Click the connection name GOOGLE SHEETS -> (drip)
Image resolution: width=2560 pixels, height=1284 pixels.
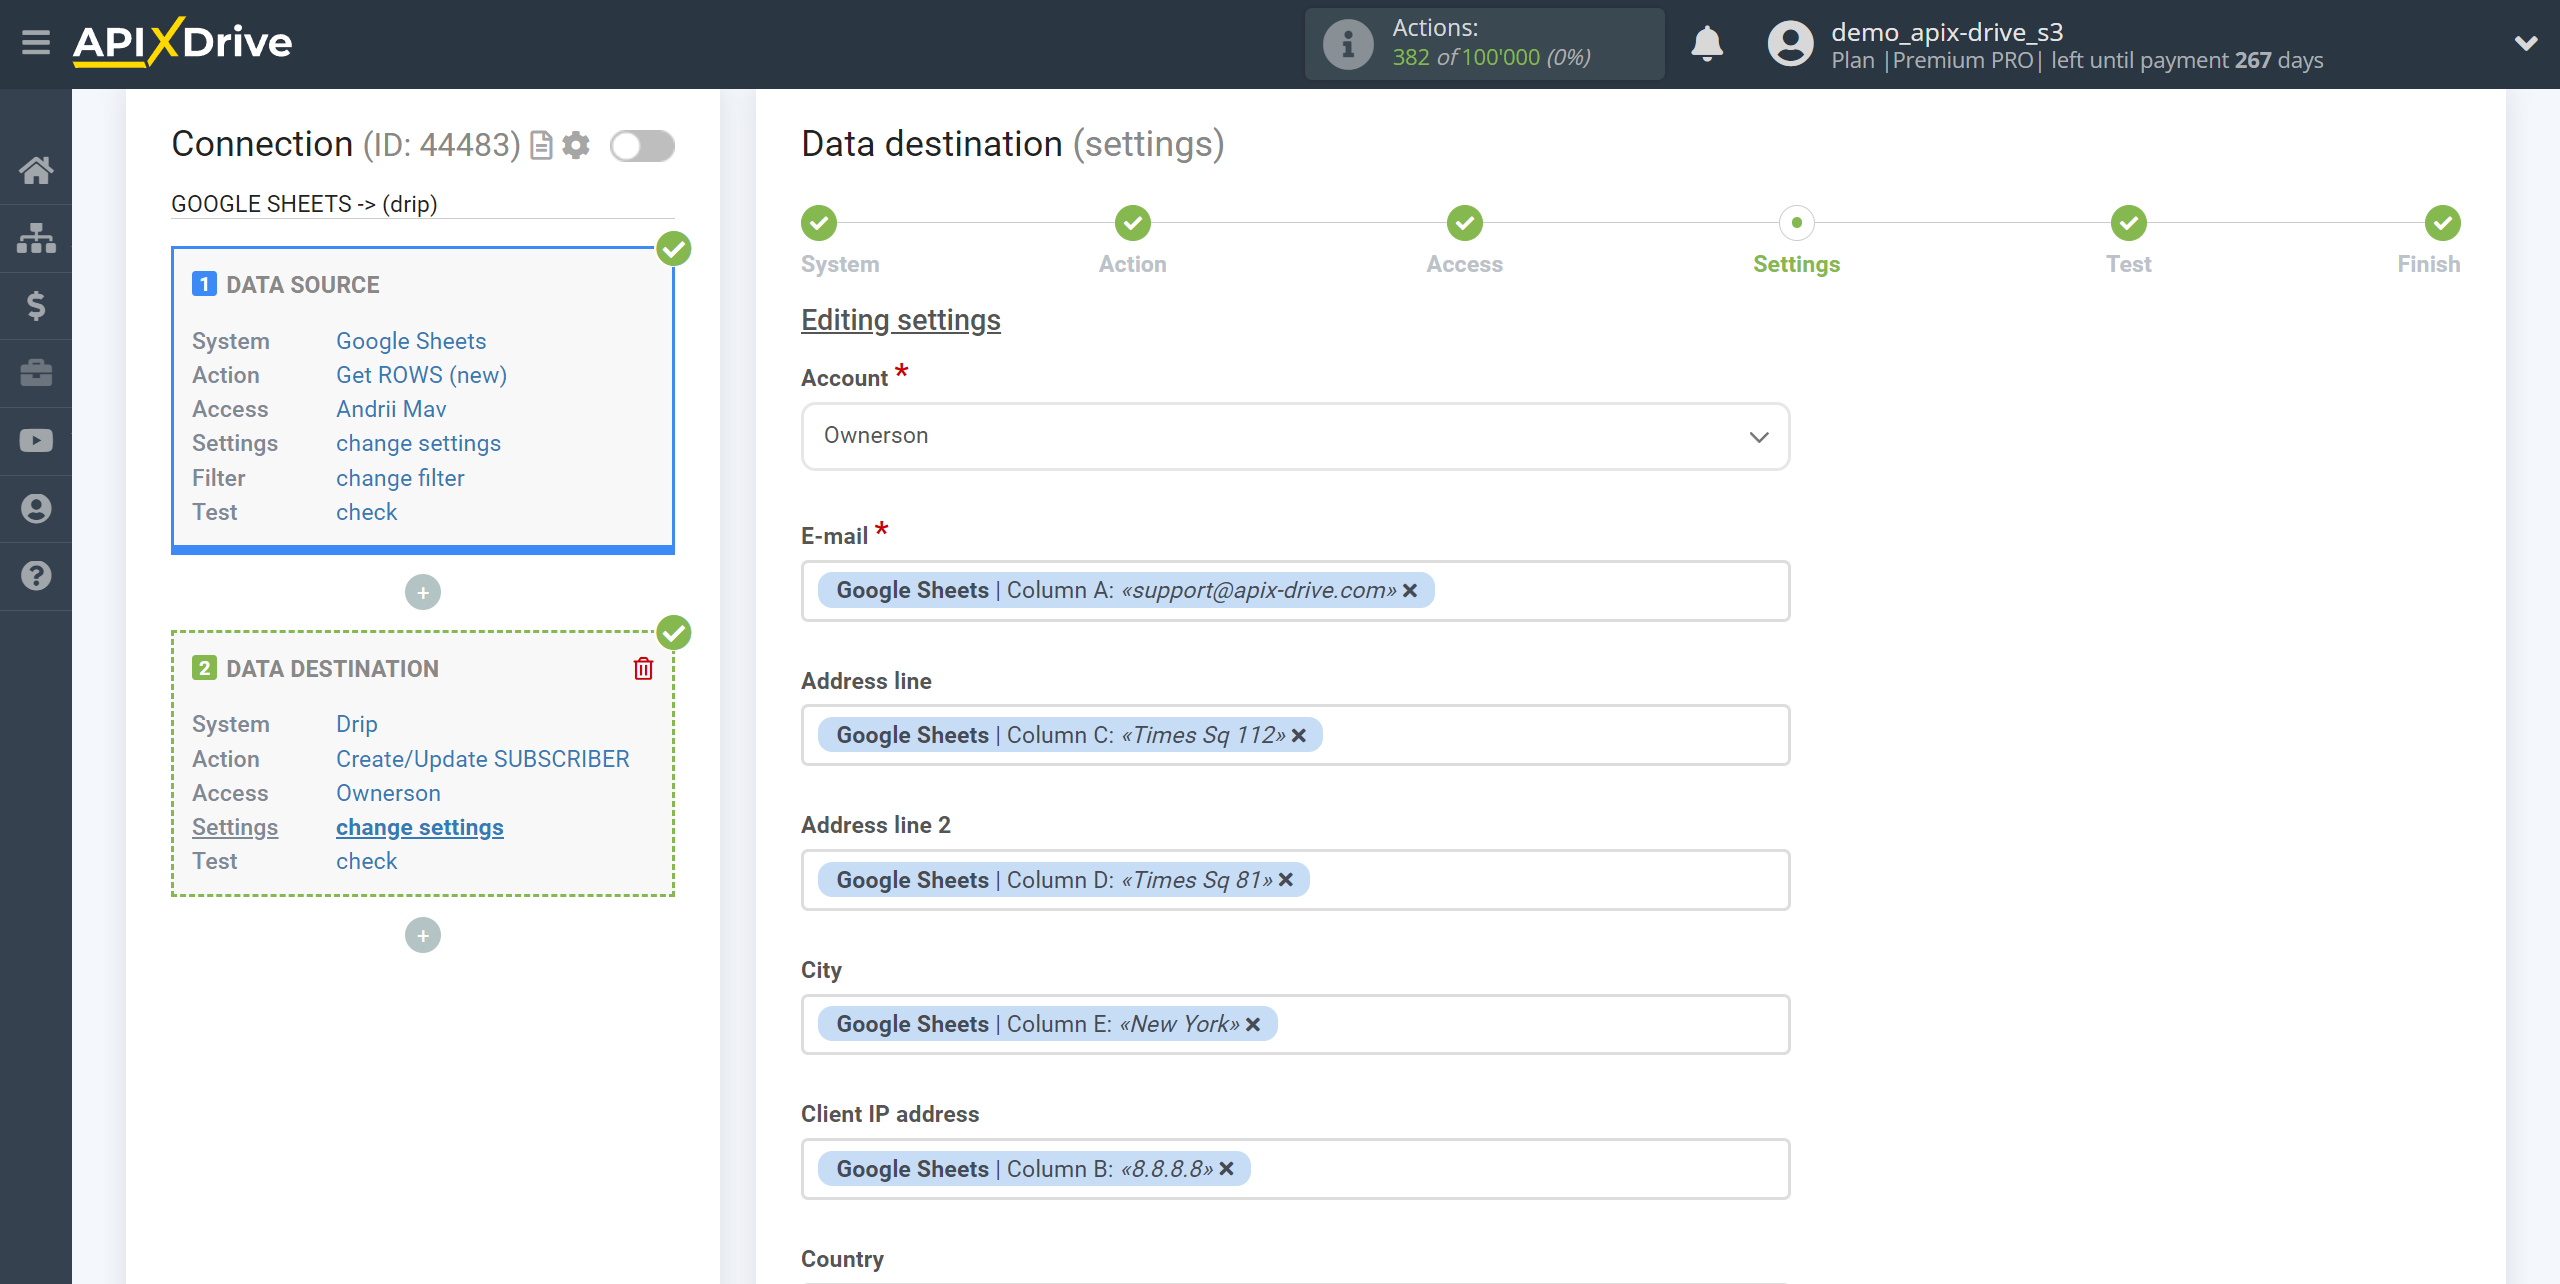coord(305,204)
